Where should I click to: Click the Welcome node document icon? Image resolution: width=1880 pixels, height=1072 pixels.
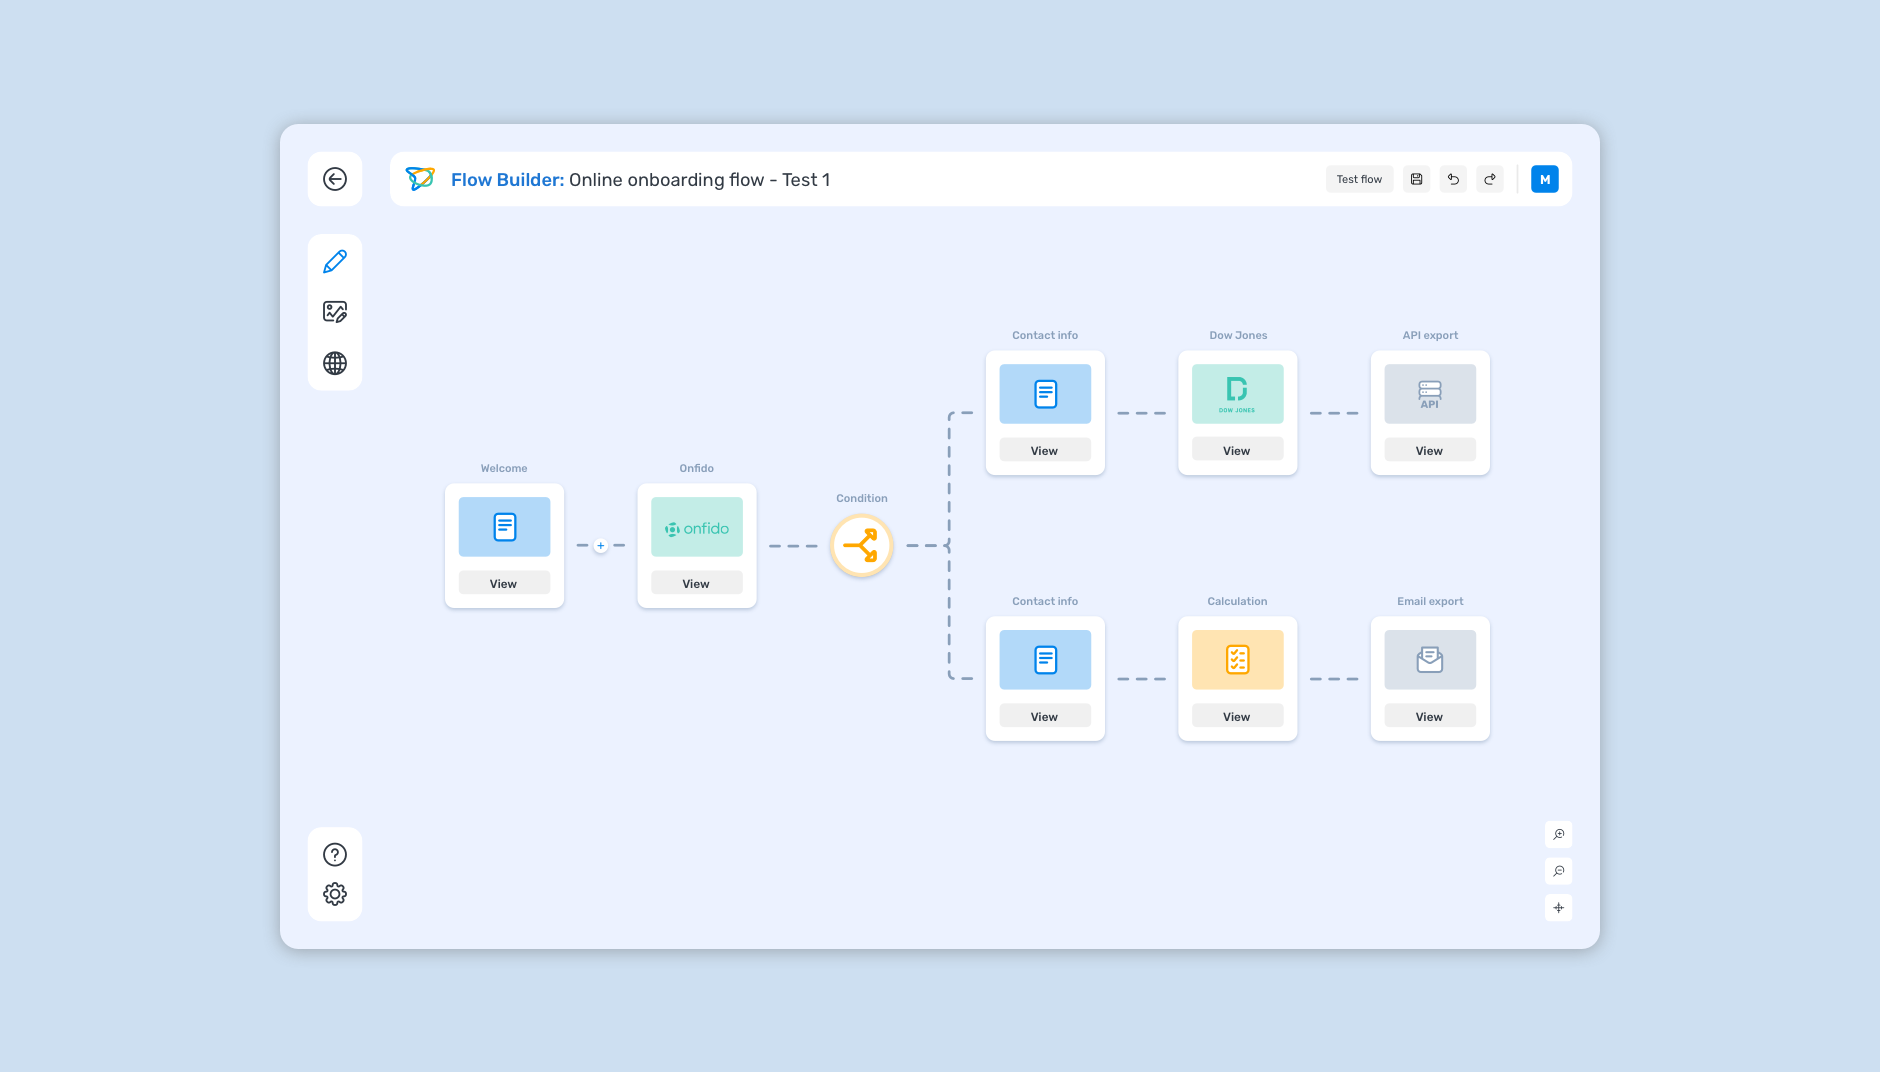tap(504, 527)
